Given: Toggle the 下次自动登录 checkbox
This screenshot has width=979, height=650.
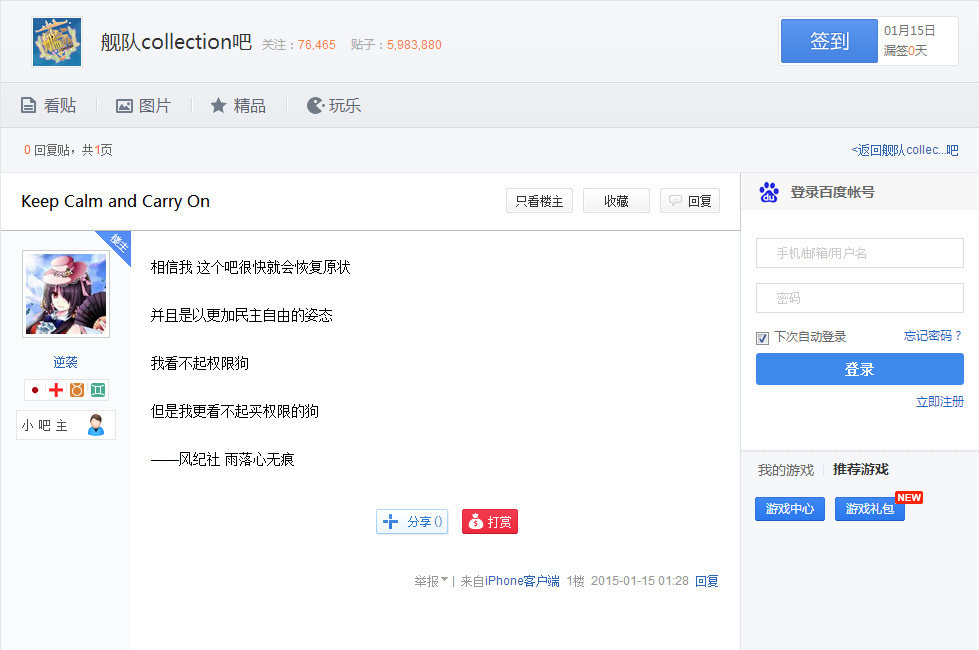Looking at the screenshot, I should click(762, 338).
